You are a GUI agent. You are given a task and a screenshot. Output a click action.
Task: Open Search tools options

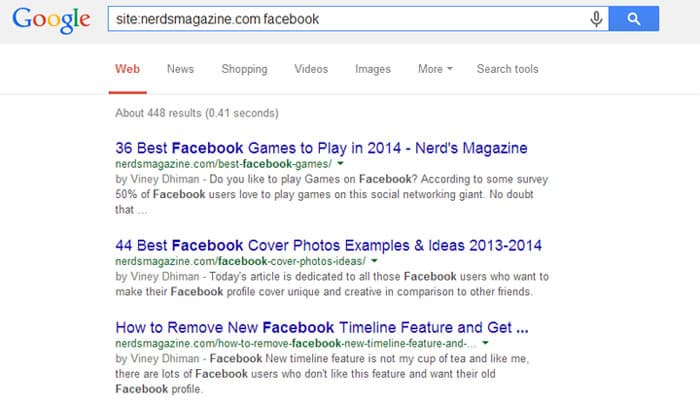click(x=508, y=69)
